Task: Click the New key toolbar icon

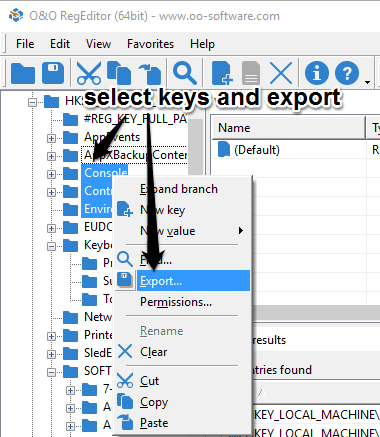Action: click(x=222, y=73)
